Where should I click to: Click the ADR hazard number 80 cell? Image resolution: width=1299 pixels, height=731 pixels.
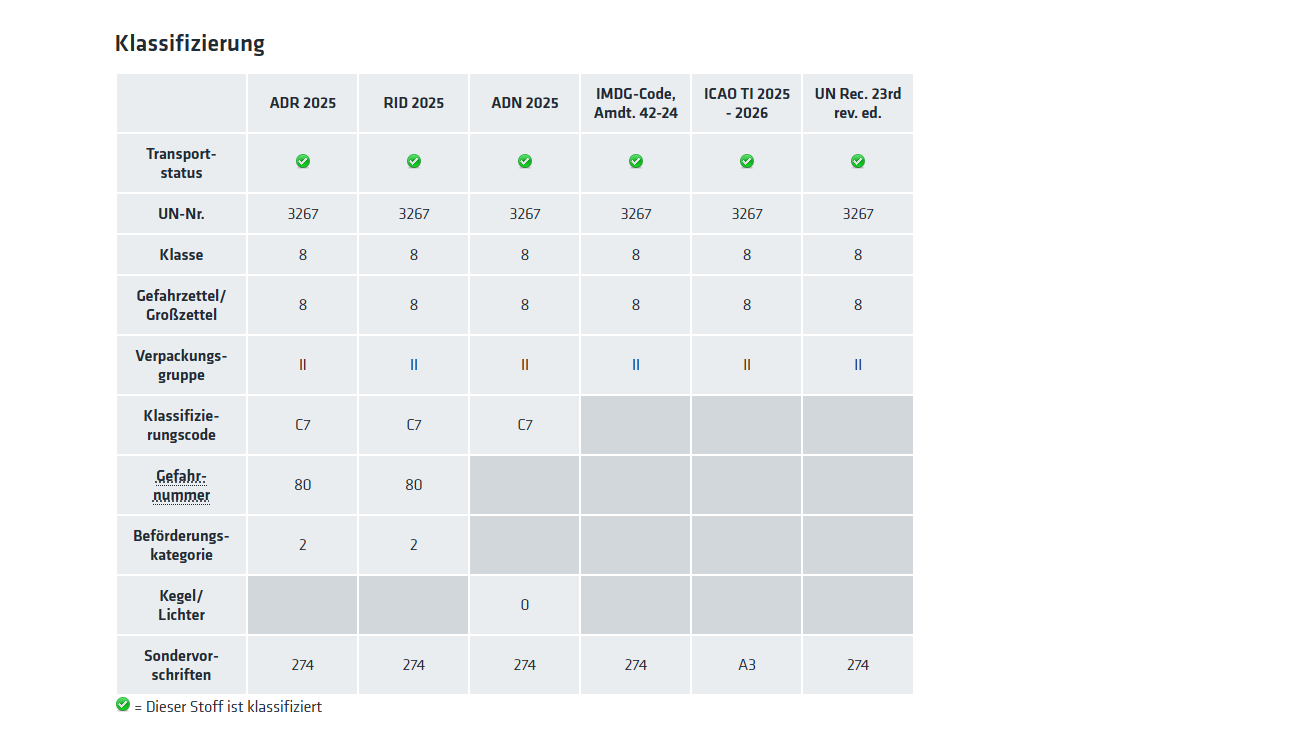click(303, 485)
